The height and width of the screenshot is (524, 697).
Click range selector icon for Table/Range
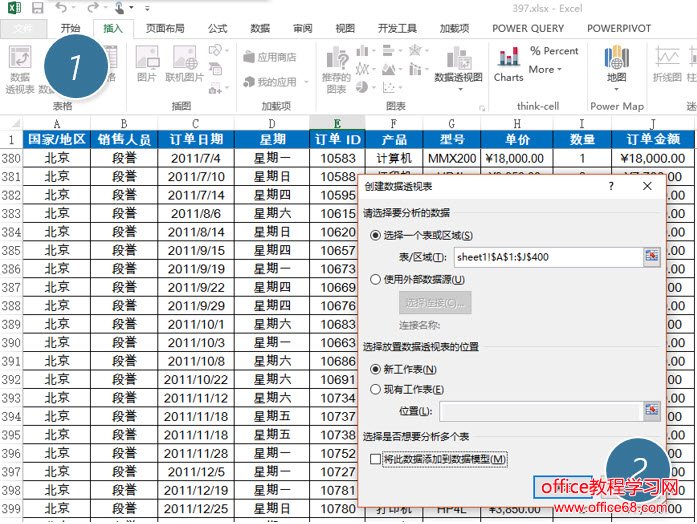pos(652,257)
